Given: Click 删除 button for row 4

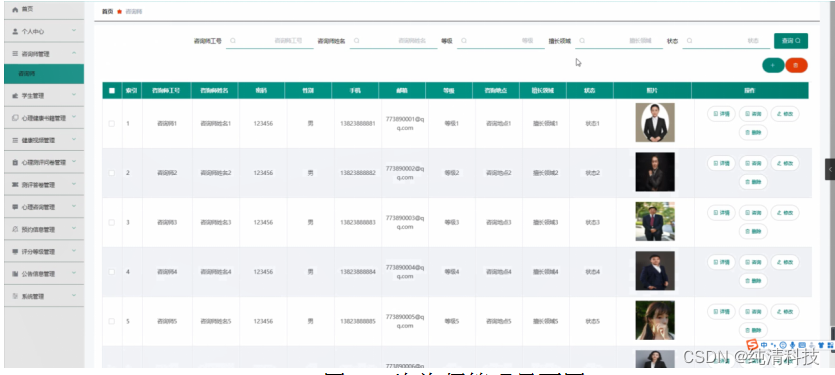Looking at the screenshot, I should pyautogui.click(x=753, y=281).
